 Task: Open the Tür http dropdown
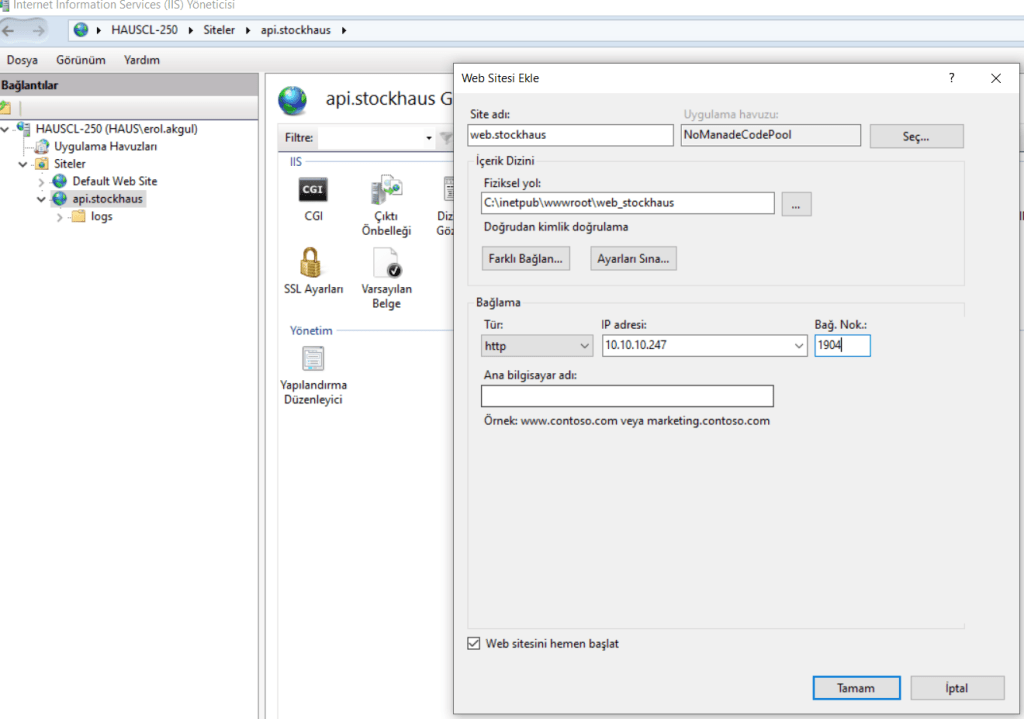[x=537, y=346]
